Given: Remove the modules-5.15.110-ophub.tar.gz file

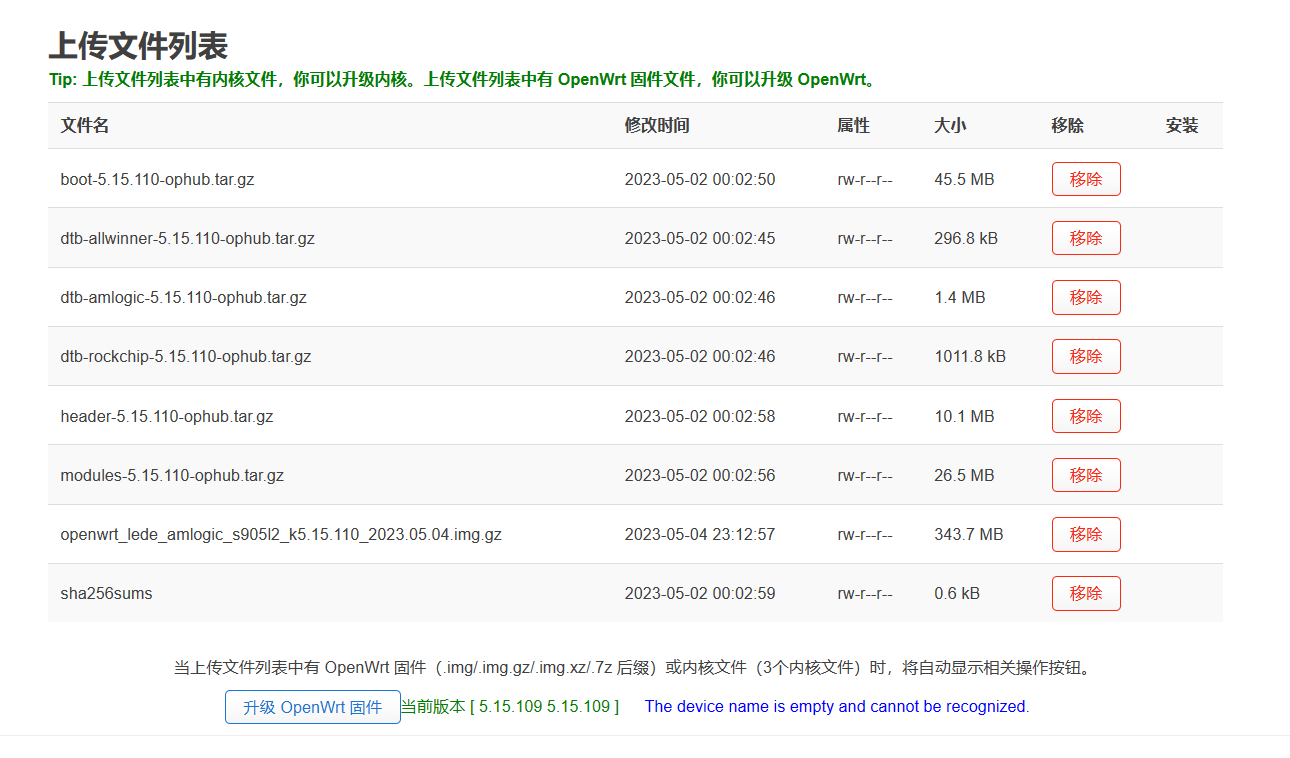Looking at the screenshot, I should 1086,474.
